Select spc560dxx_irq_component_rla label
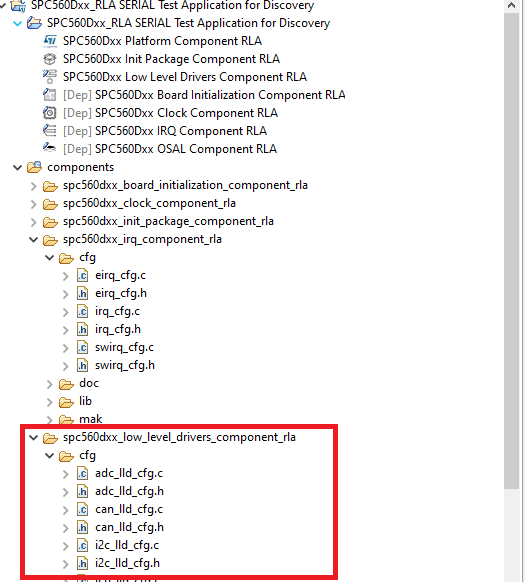 pyautogui.click(x=142, y=239)
